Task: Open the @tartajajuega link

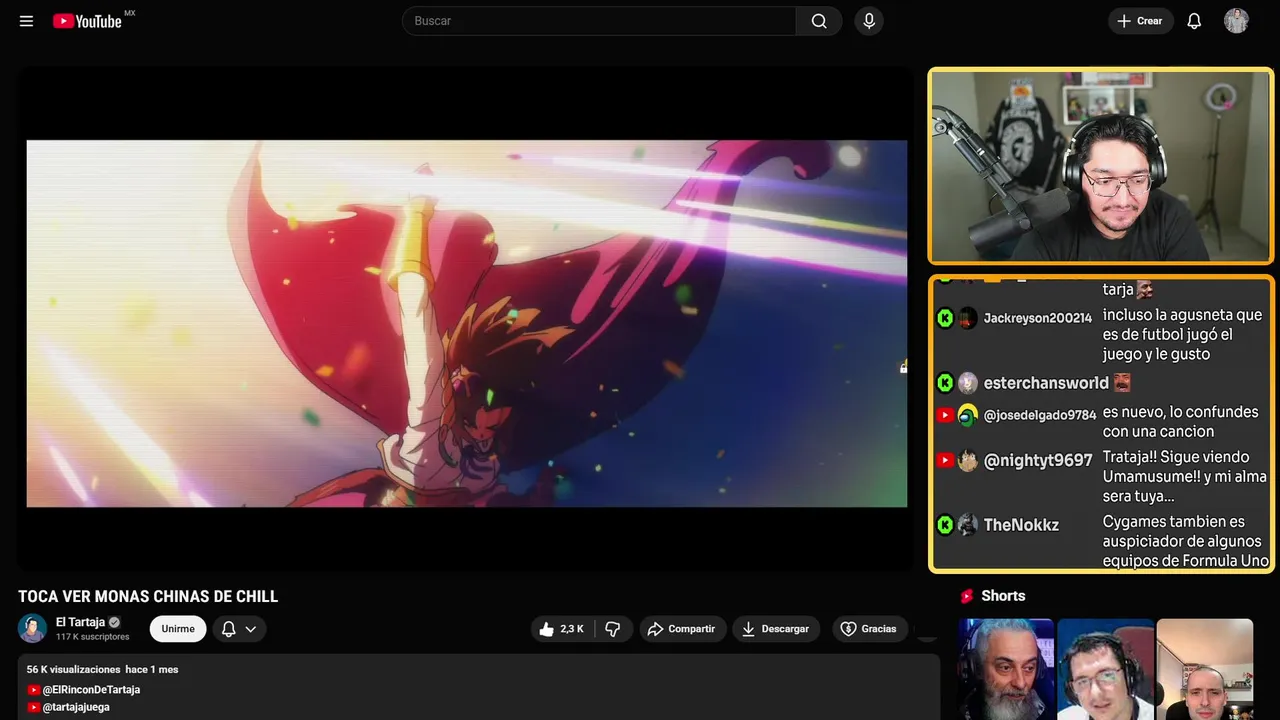Action: coord(76,707)
